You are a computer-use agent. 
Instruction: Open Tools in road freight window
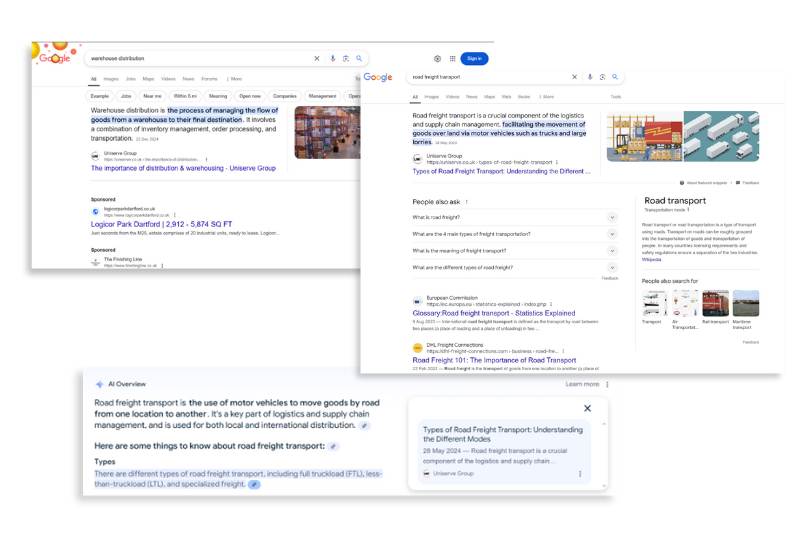pos(616,97)
